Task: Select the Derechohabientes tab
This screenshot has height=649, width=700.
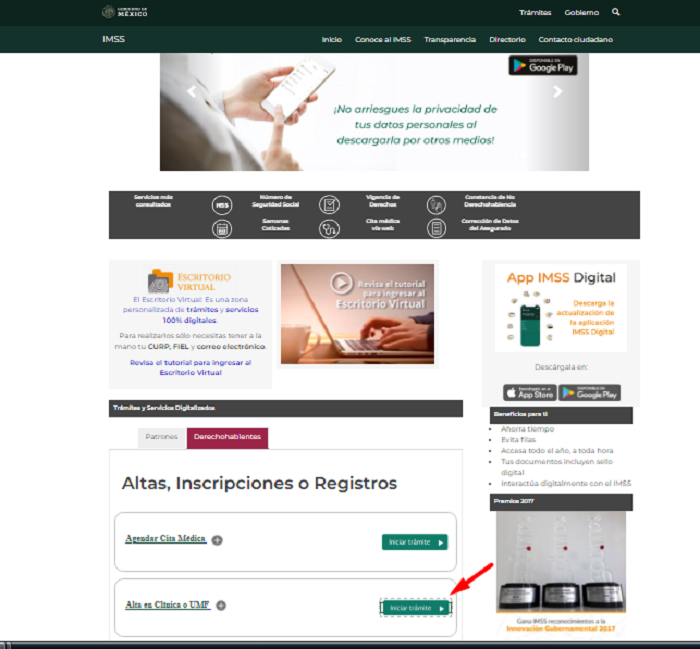Action: [227, 438]
